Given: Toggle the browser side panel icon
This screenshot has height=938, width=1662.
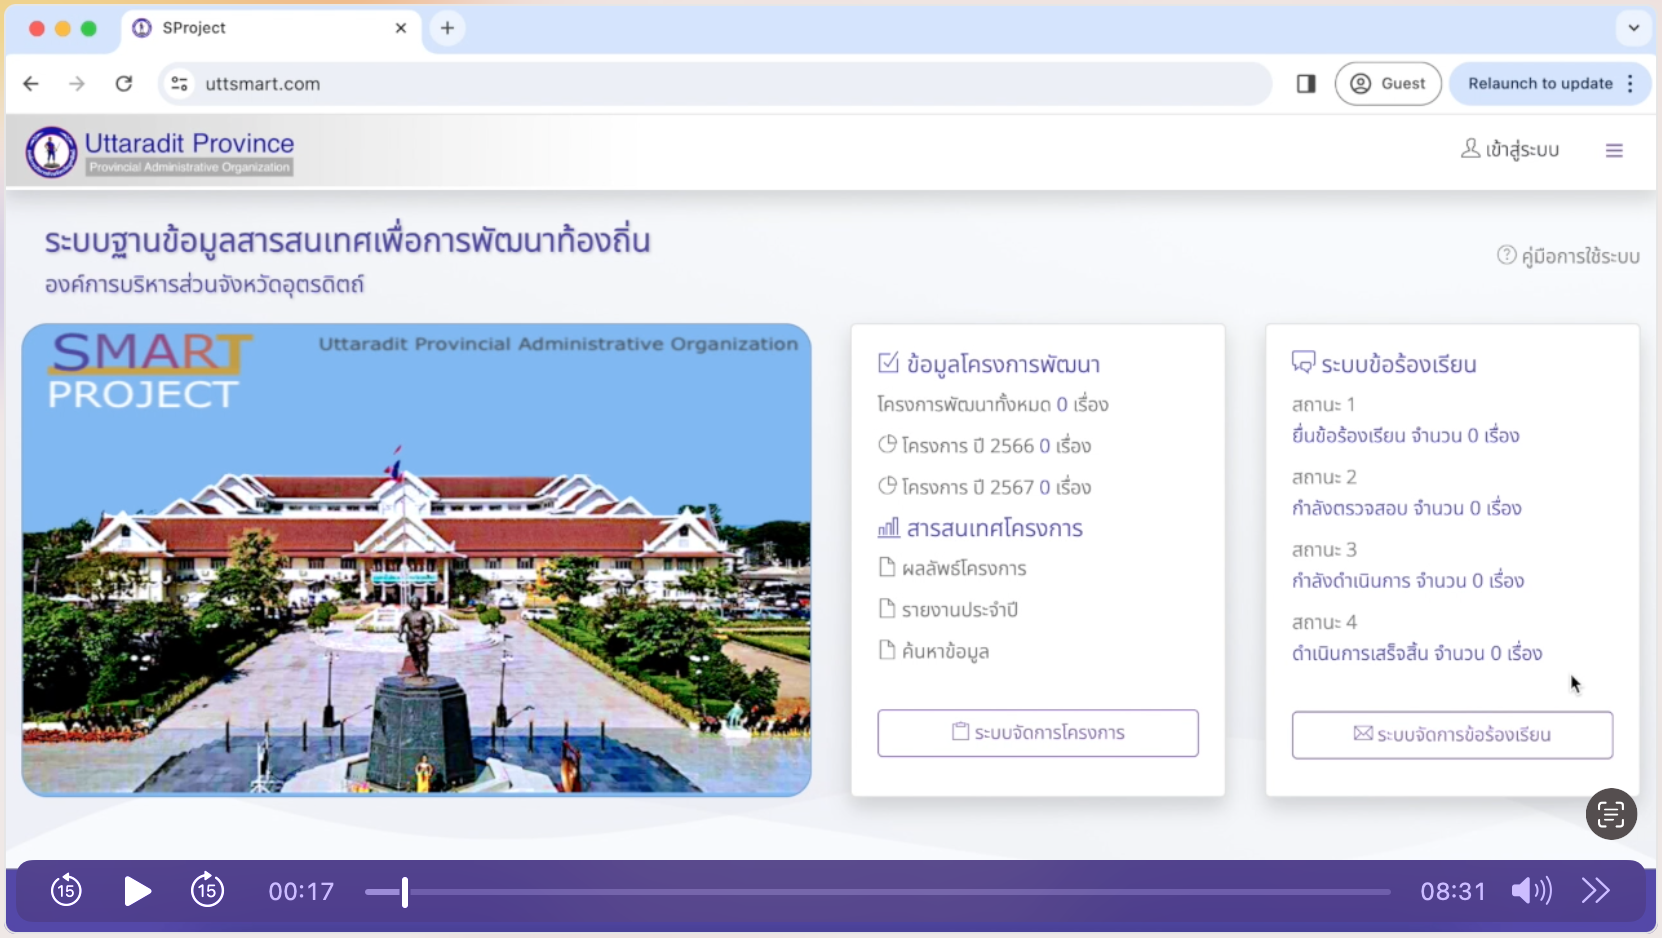Looking at the screenshot, I should (x=1306, y=84).
